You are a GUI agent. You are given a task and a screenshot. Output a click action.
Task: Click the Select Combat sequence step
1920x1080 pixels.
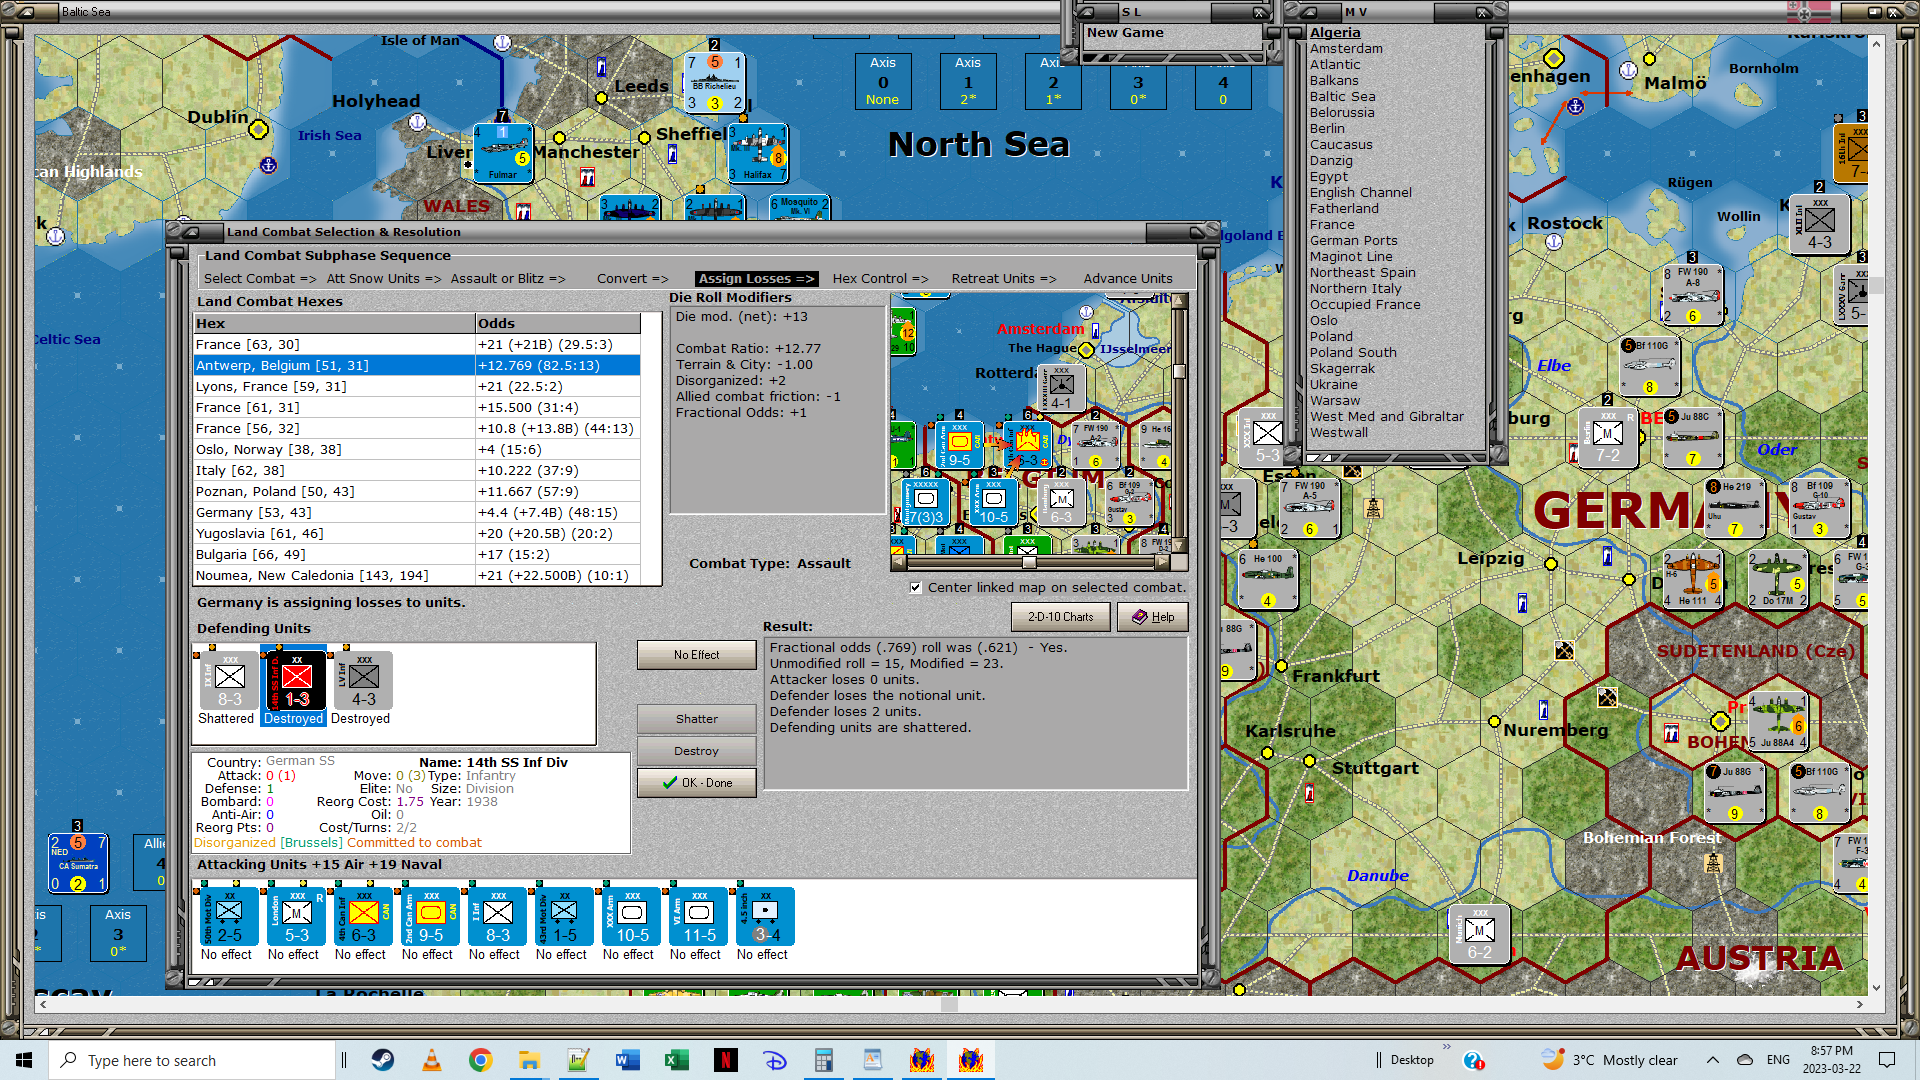pyautogui.click(x=260, y=279)
